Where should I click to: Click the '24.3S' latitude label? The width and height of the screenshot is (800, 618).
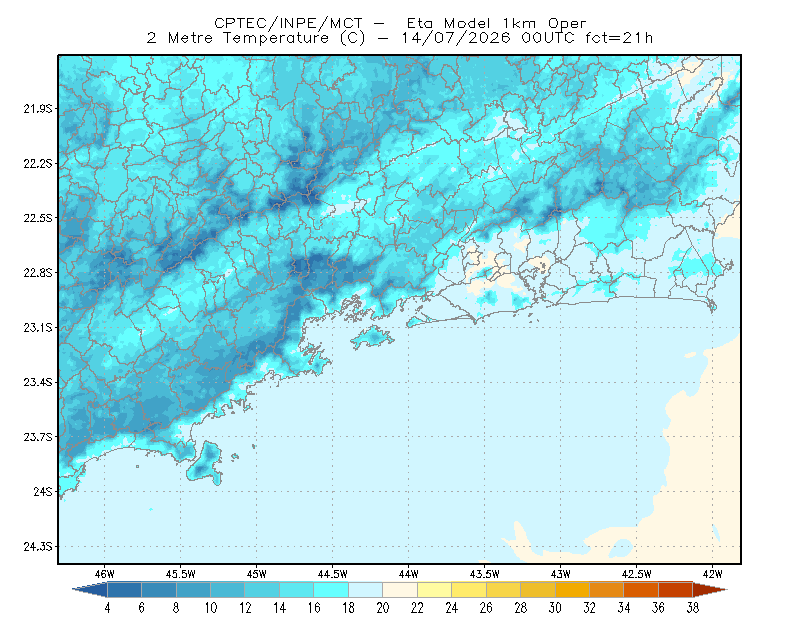38,547
